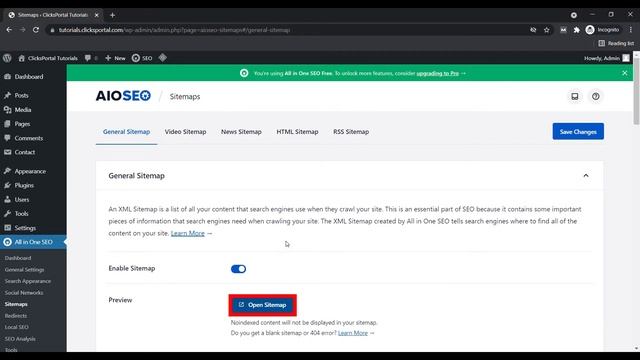The image size is (640, 360).
Task: Reload the page with refresh icon
Action: click(x=36, y=30)
